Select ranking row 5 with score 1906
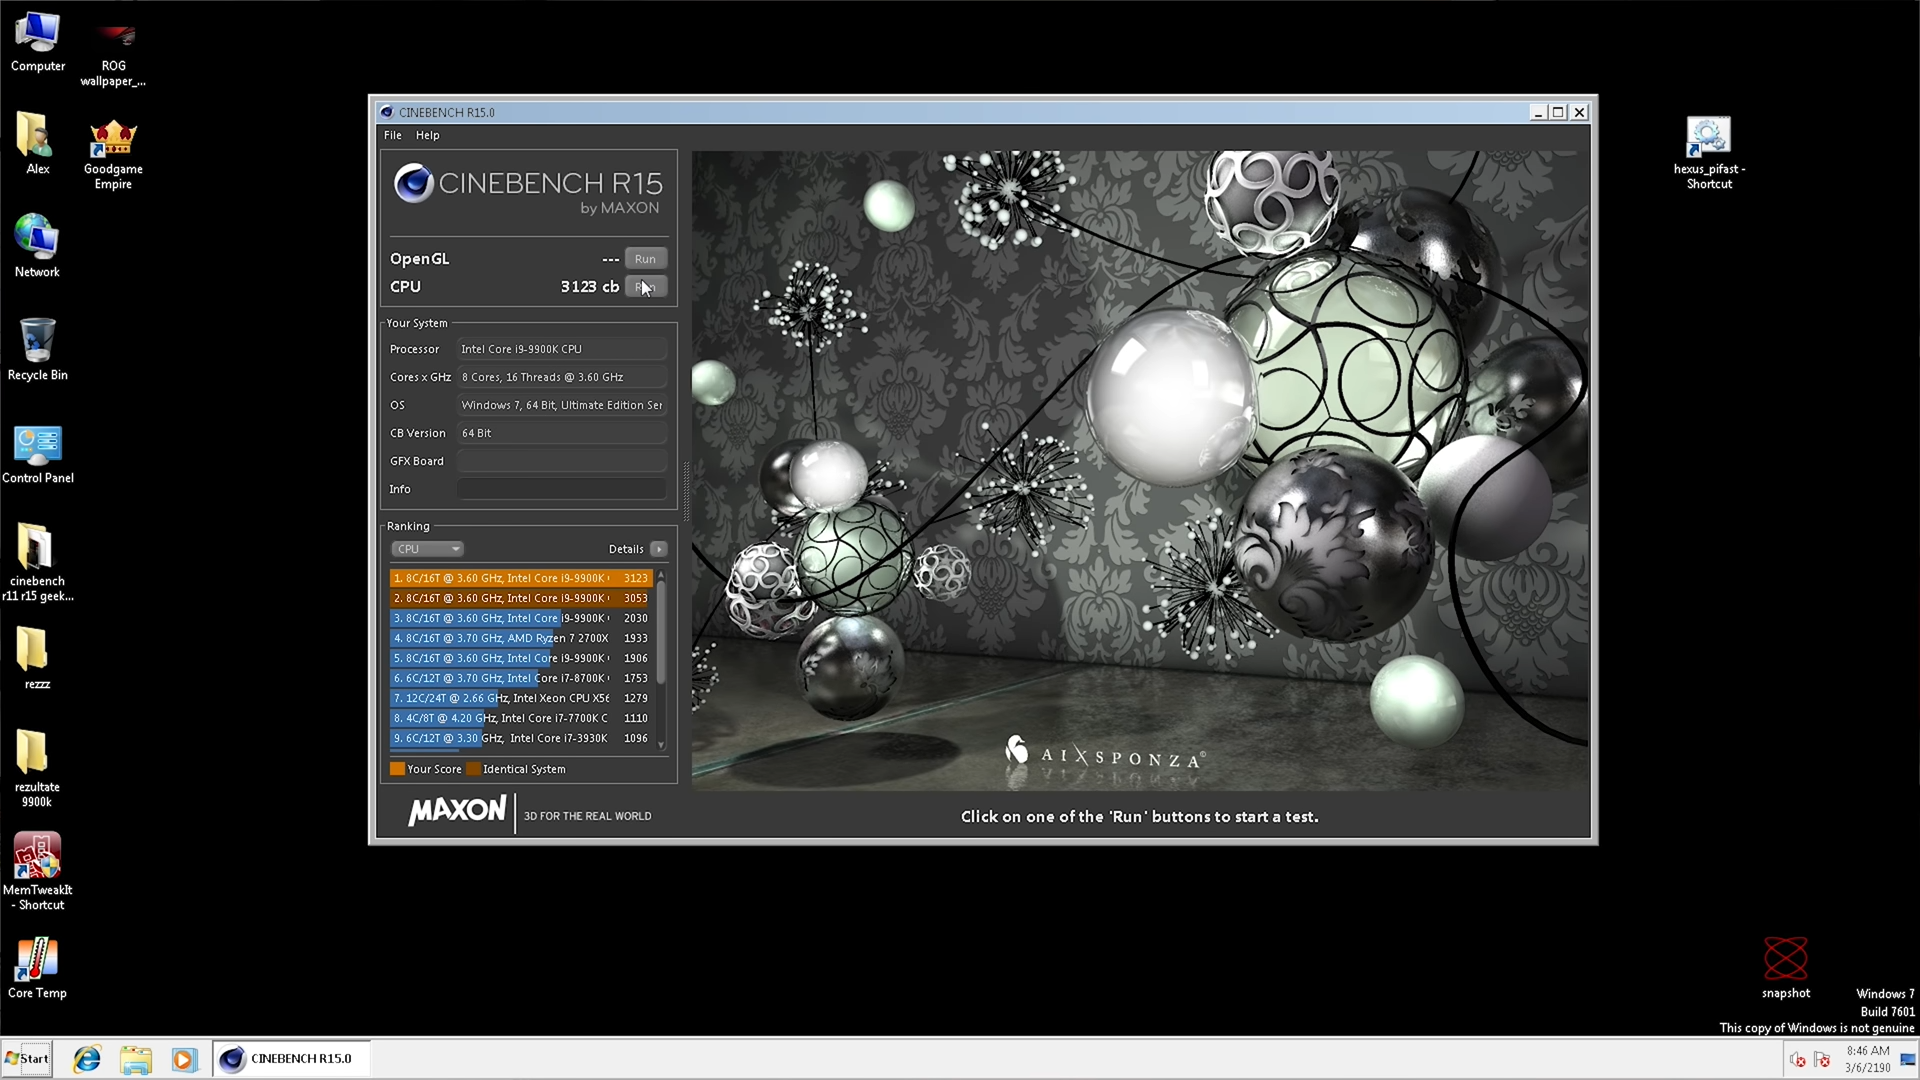This screenshot has height=1080, width=1920. pos(521,658)
